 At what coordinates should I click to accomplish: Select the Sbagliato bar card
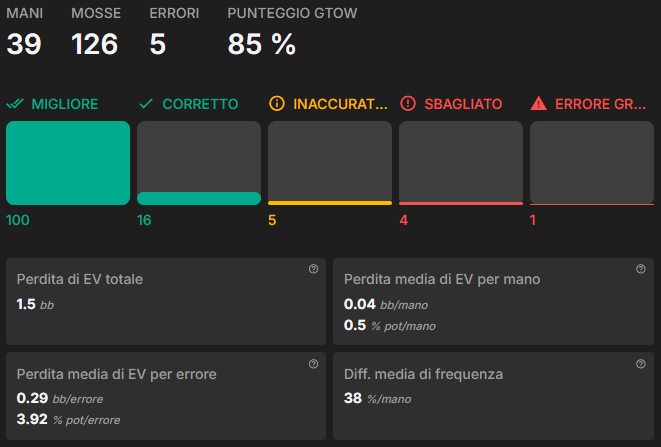(x=461, y=163)
